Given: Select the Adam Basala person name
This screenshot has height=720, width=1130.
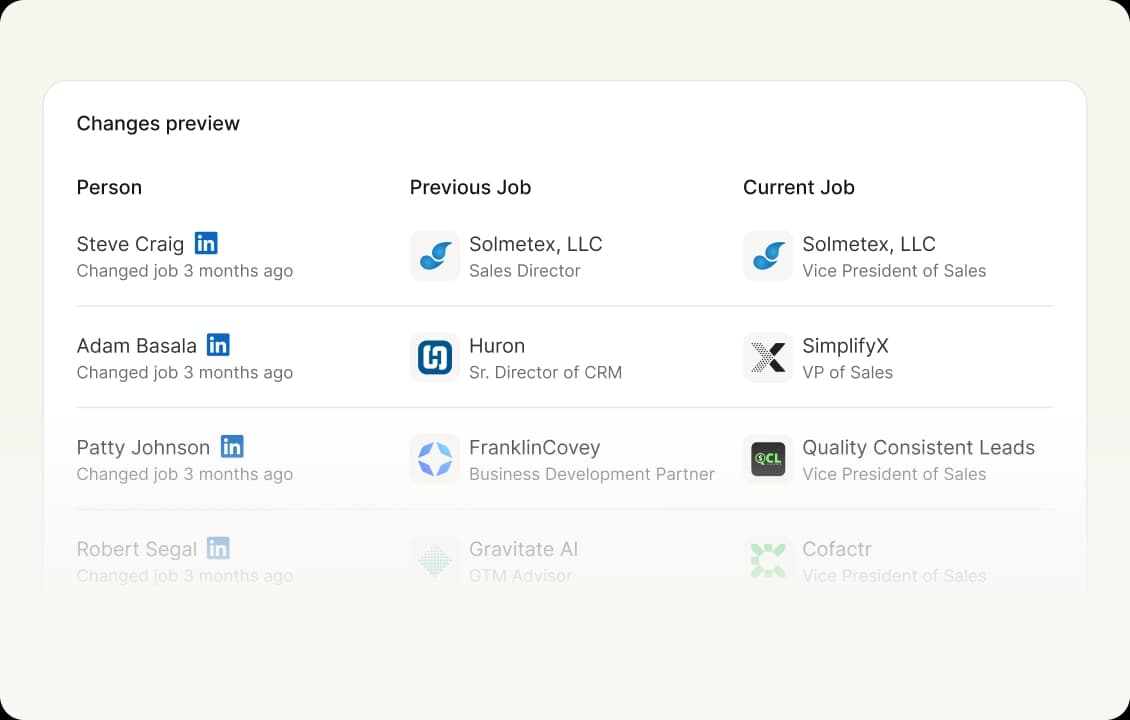Looking at the screenshot, I should tap(136, 346).
